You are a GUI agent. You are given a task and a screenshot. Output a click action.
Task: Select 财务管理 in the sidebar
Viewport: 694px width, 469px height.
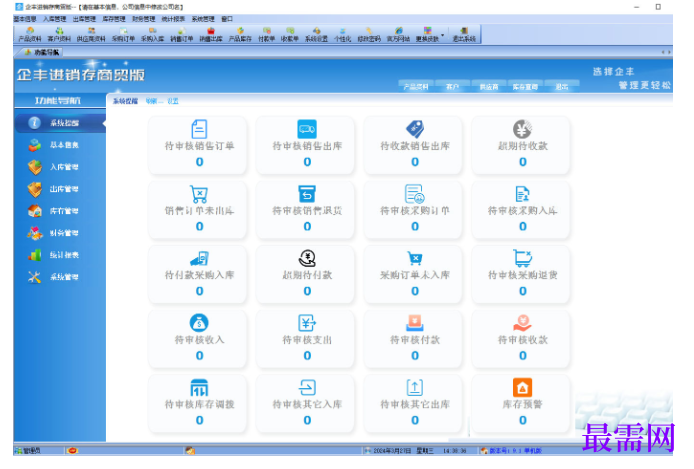60,233
